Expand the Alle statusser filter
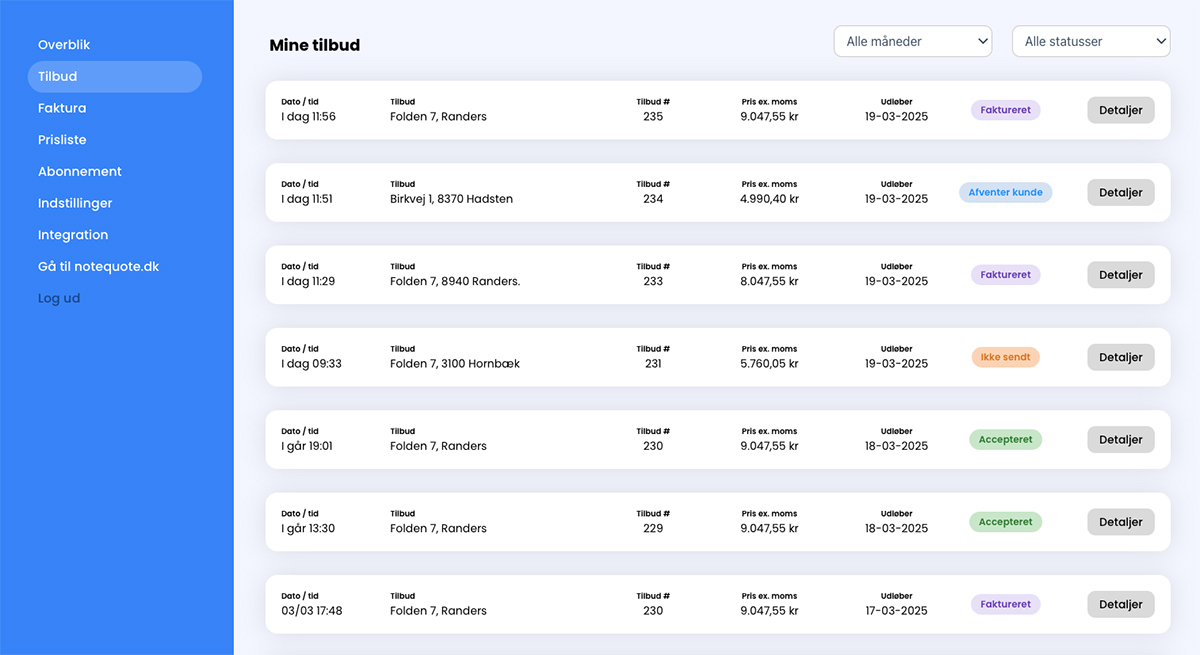This screenshot has width=1200, height=655. click(1090, 42)
